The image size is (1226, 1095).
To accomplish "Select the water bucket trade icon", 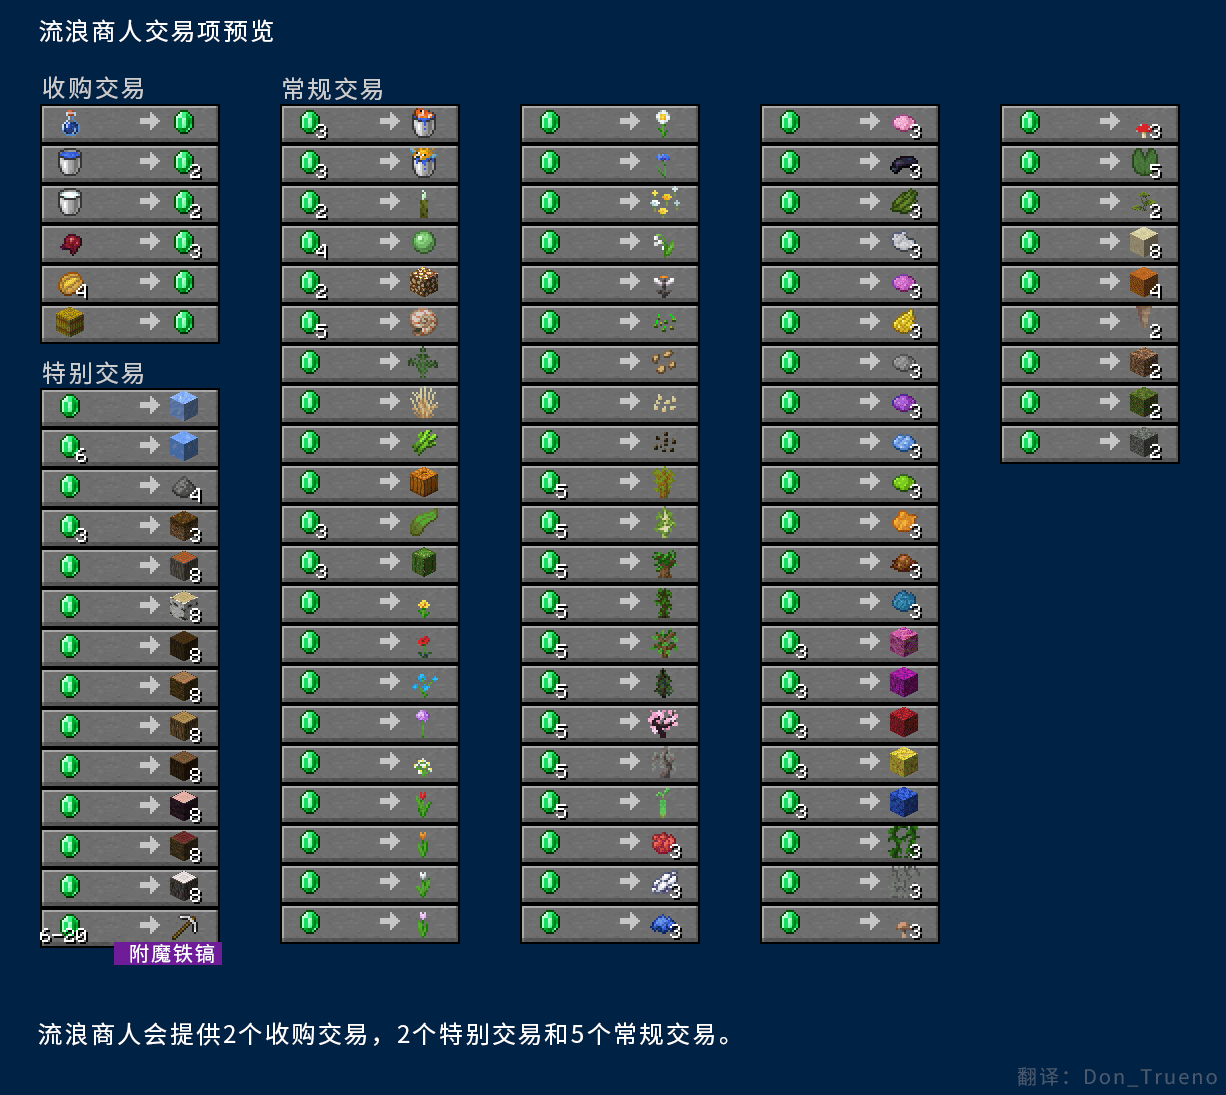I will point(70,163).
